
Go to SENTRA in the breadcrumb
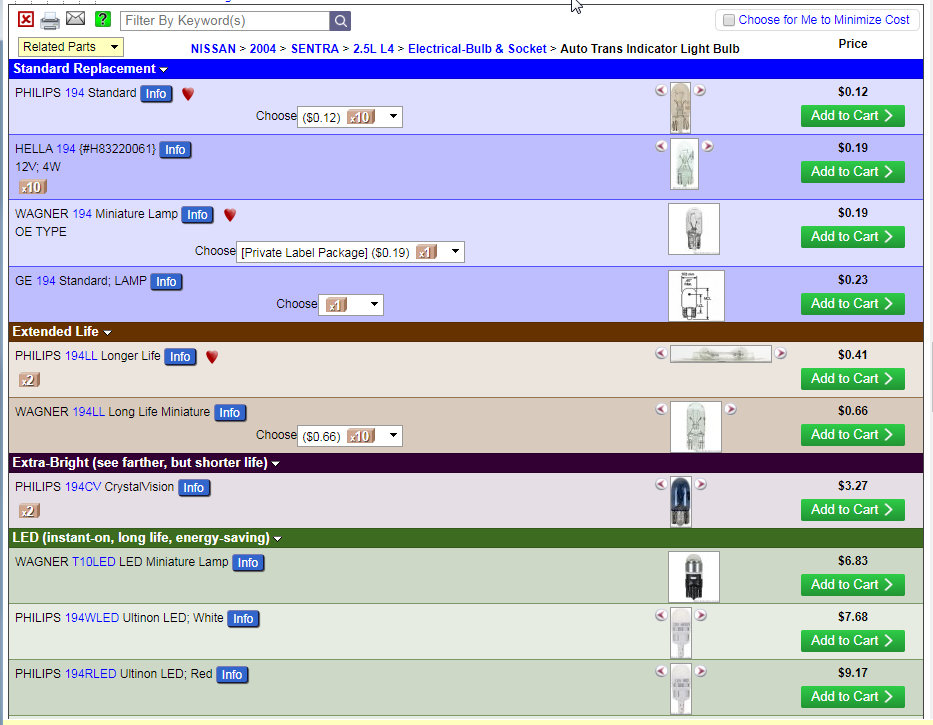click(315, 49)
